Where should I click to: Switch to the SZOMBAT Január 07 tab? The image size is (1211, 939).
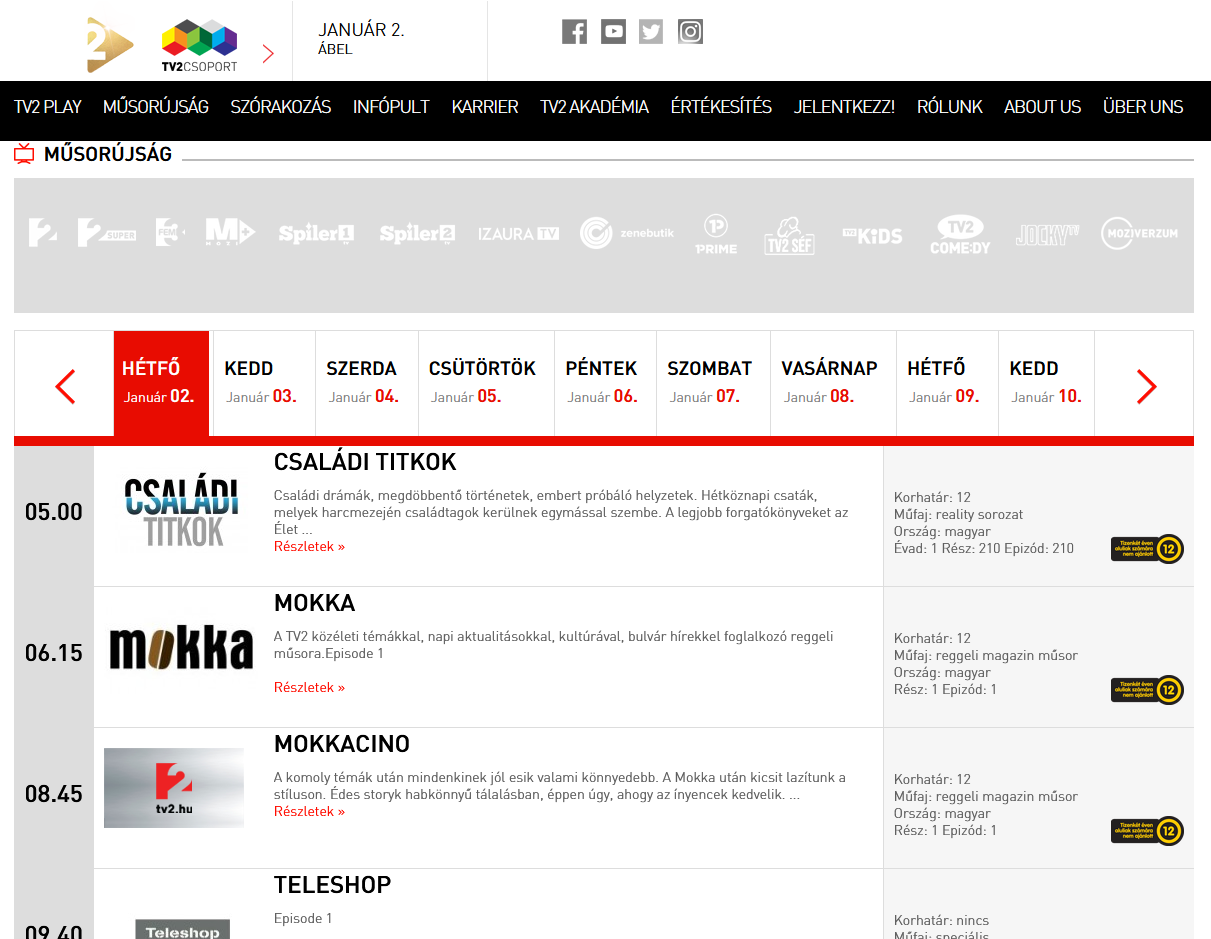712,383
